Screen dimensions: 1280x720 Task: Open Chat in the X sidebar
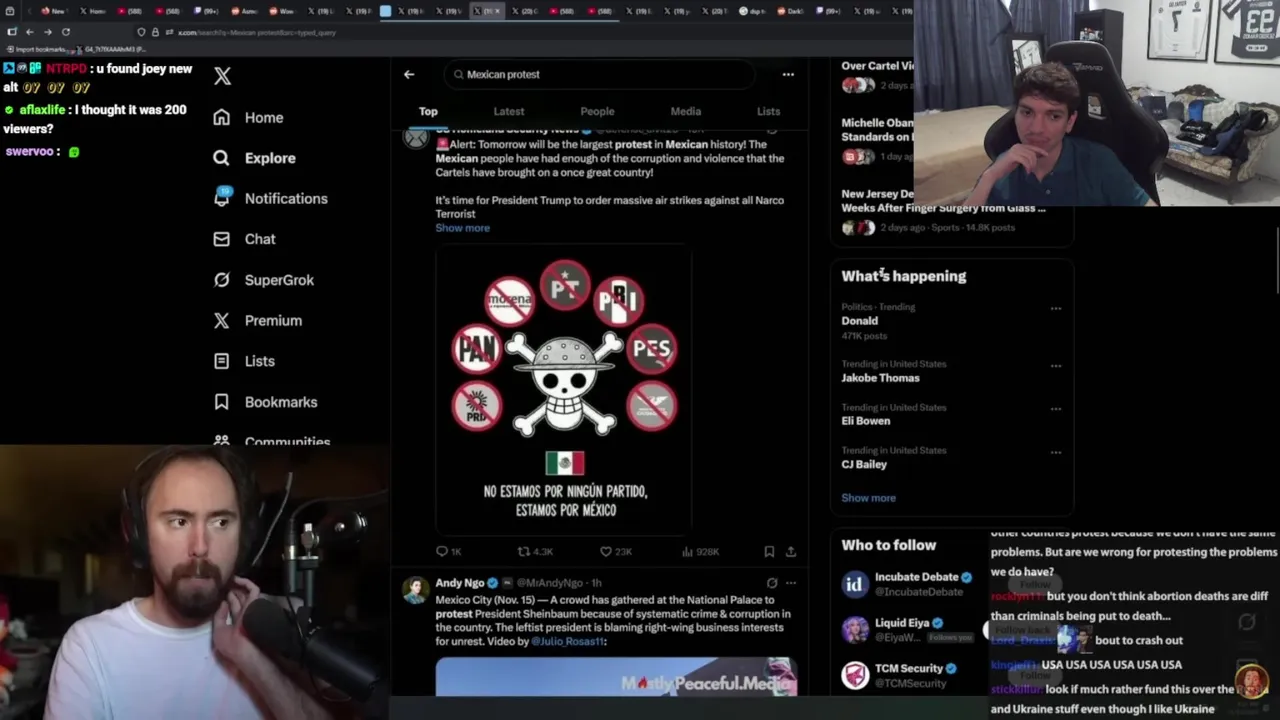tap(260, 239)
